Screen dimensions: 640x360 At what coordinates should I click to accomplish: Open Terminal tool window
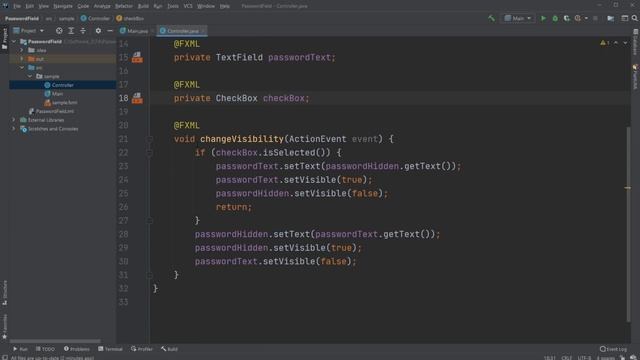[x=110, y=349]
